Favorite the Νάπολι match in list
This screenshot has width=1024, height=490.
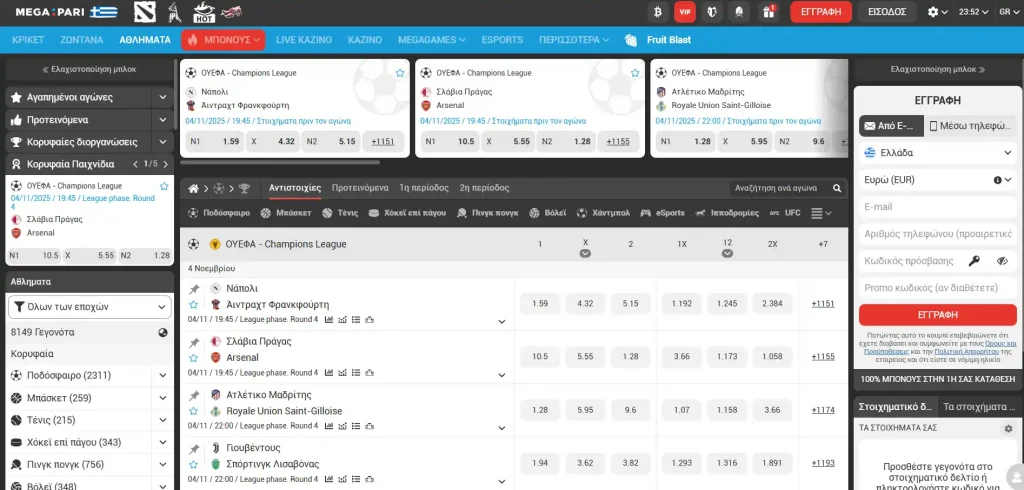coord(193,304)
